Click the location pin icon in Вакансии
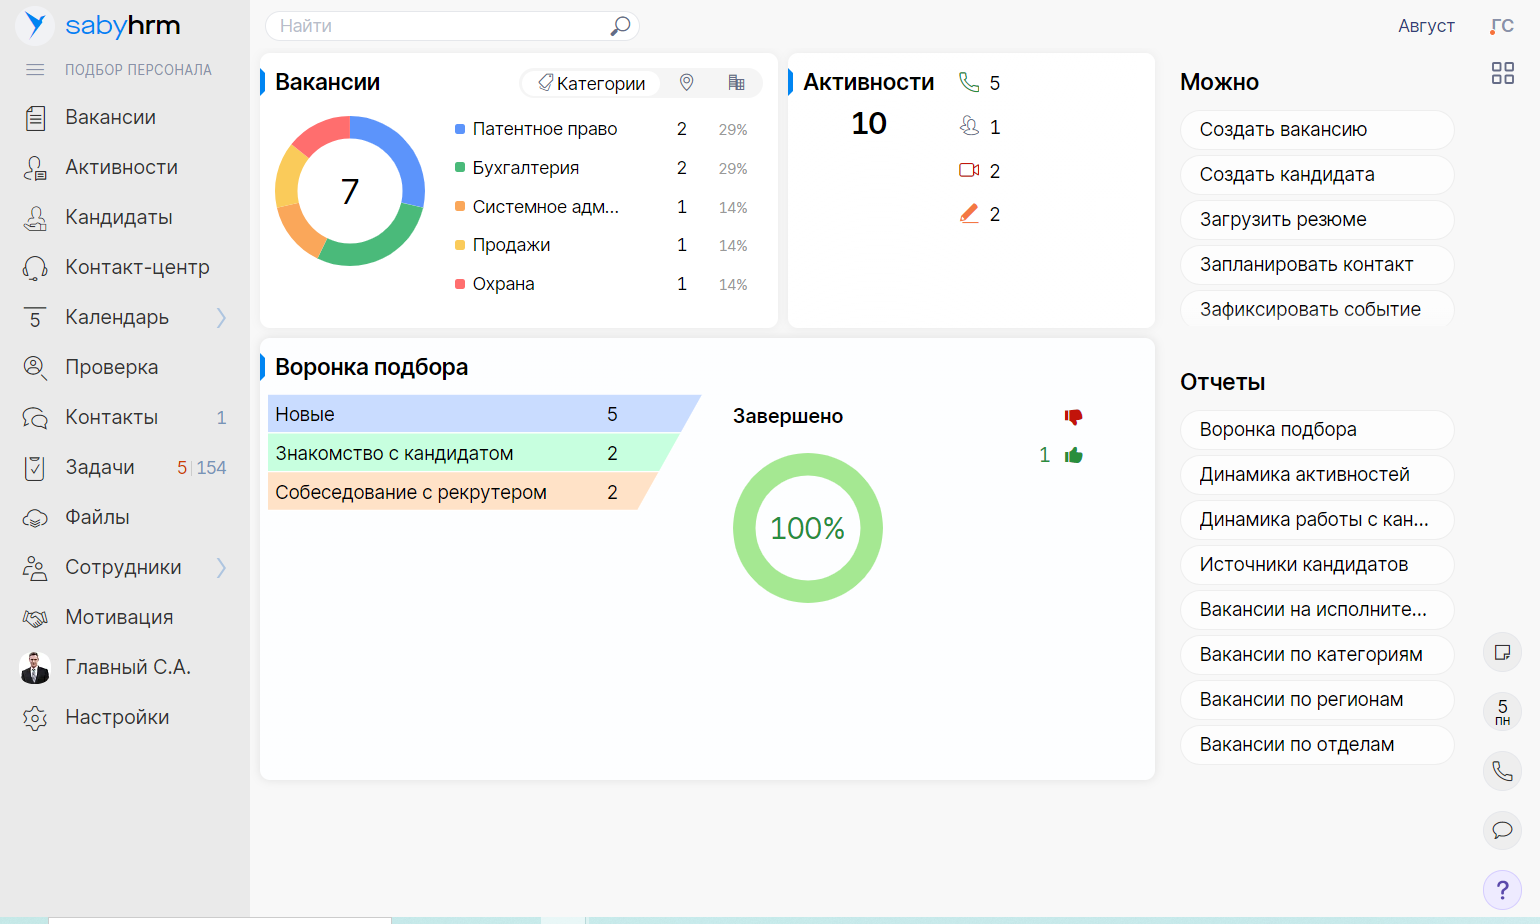Screen dimensions: 1540x924 coord(686,83)
